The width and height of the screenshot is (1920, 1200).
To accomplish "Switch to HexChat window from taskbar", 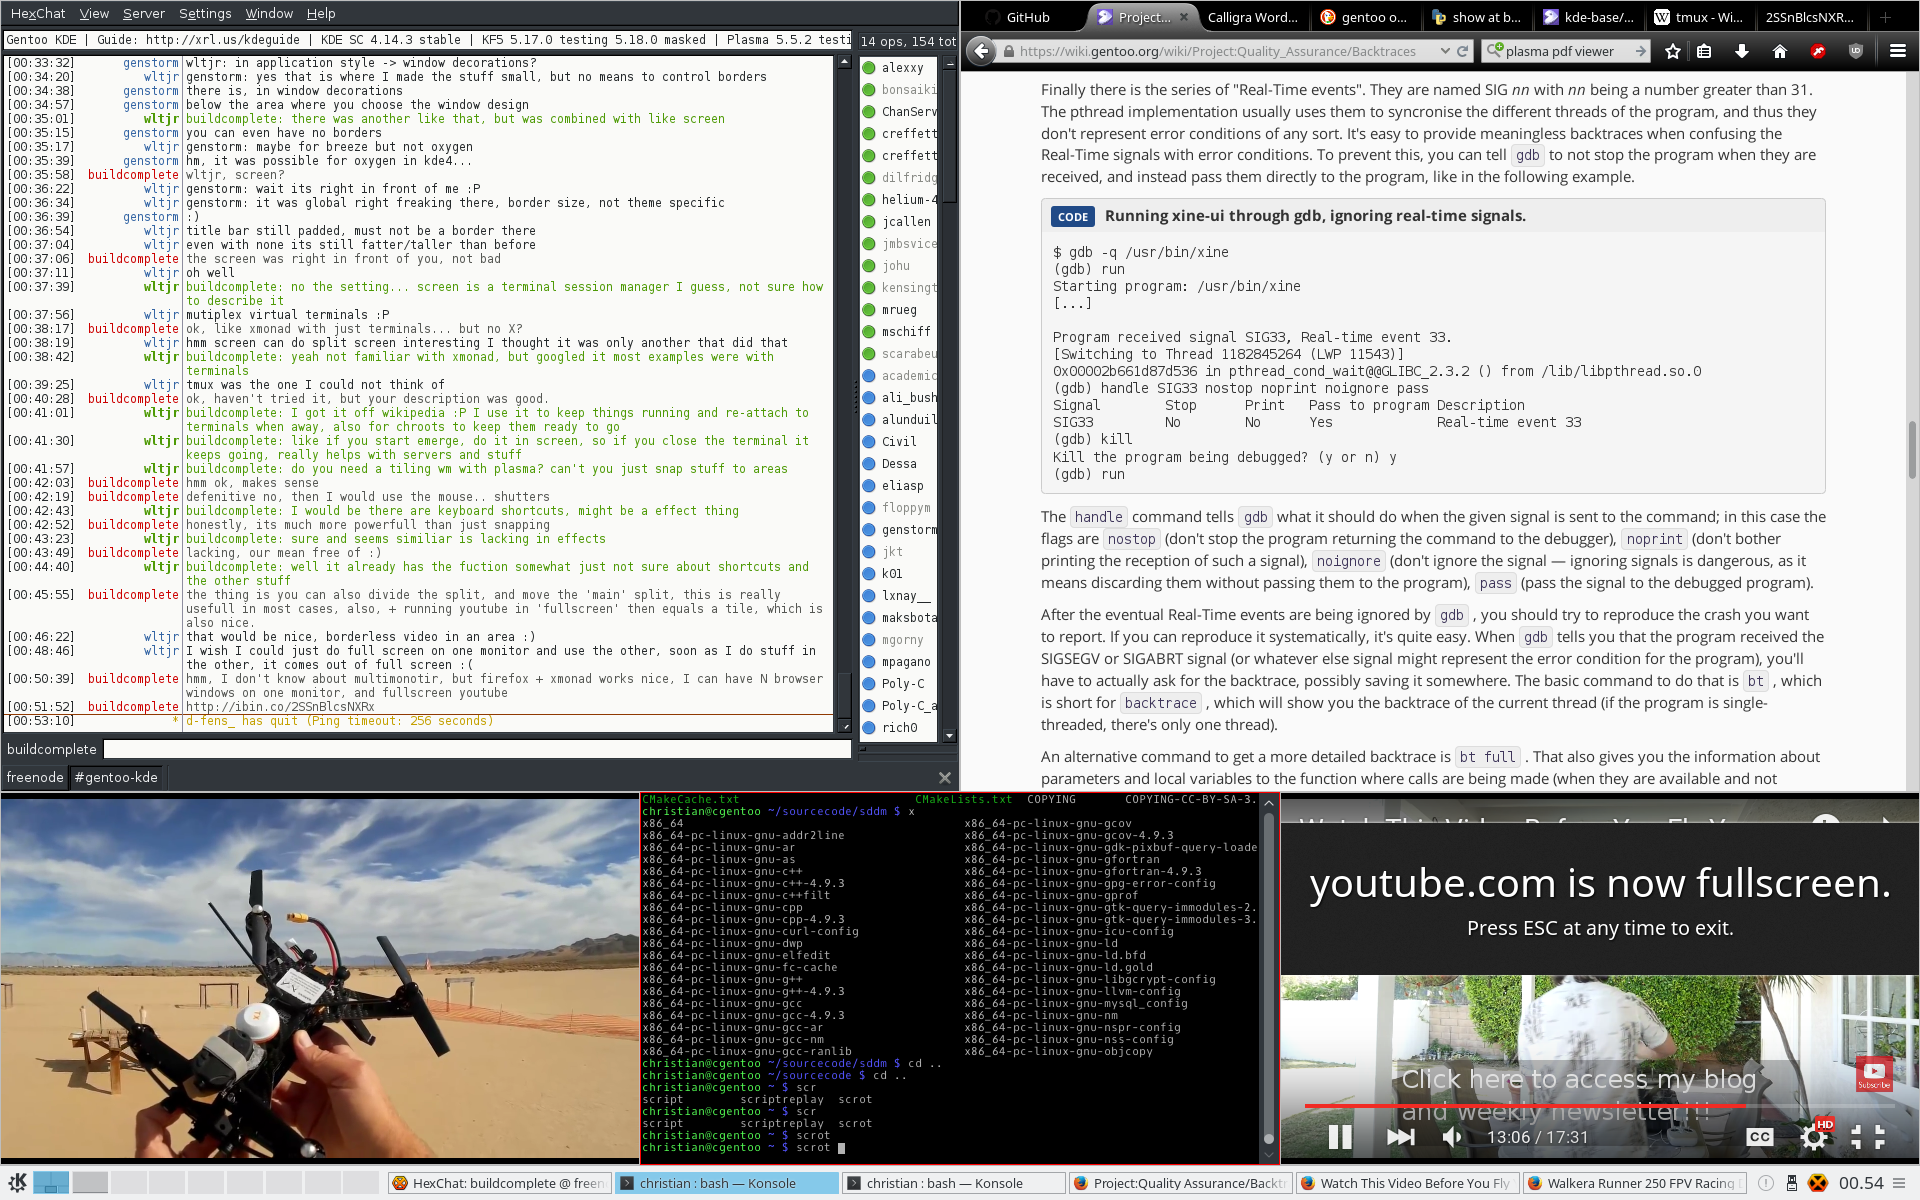I will [498, 1183].
